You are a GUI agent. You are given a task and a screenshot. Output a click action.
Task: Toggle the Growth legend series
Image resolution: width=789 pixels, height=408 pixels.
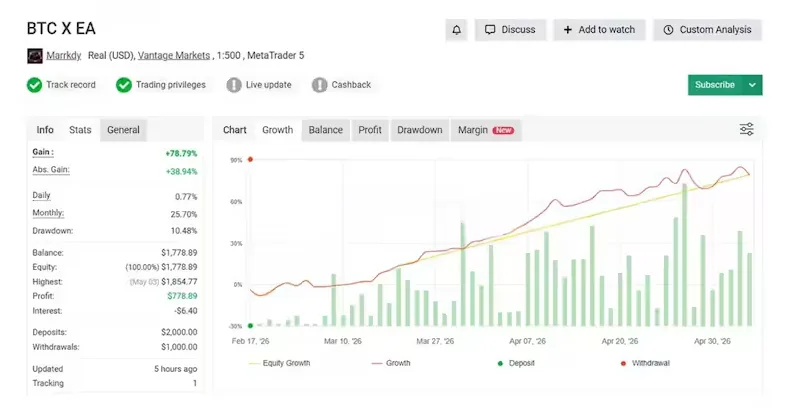(391, 363)
